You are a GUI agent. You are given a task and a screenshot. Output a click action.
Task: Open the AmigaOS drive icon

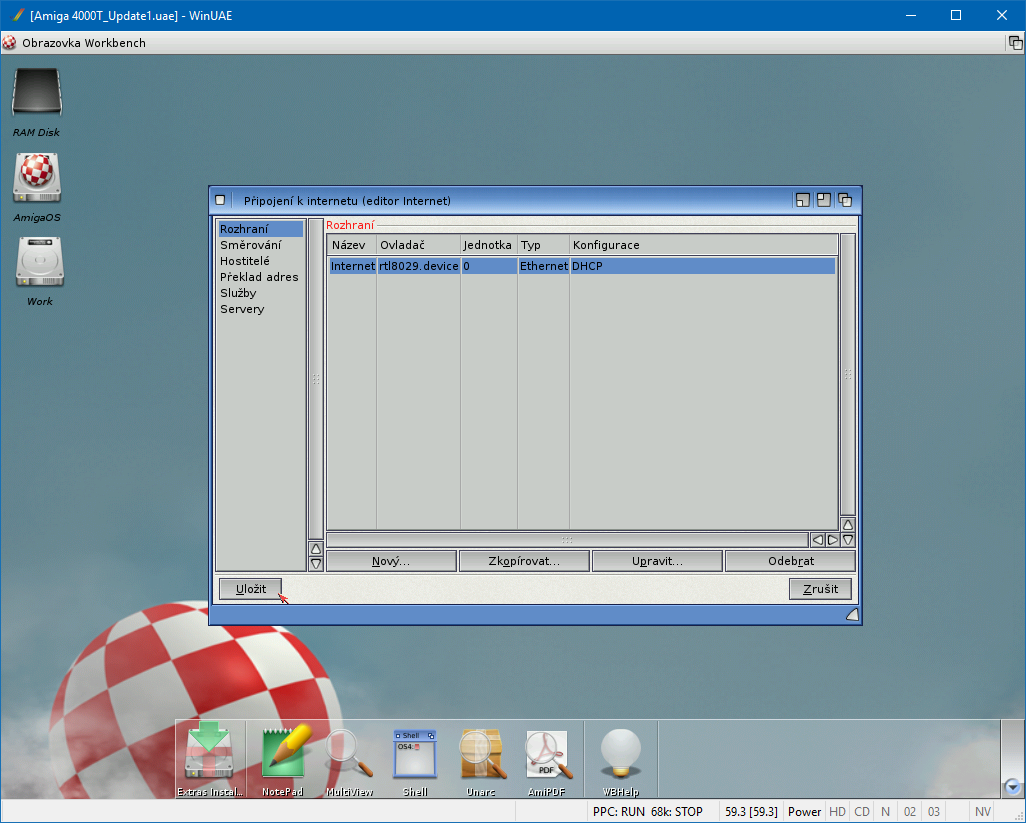[37, 179]
